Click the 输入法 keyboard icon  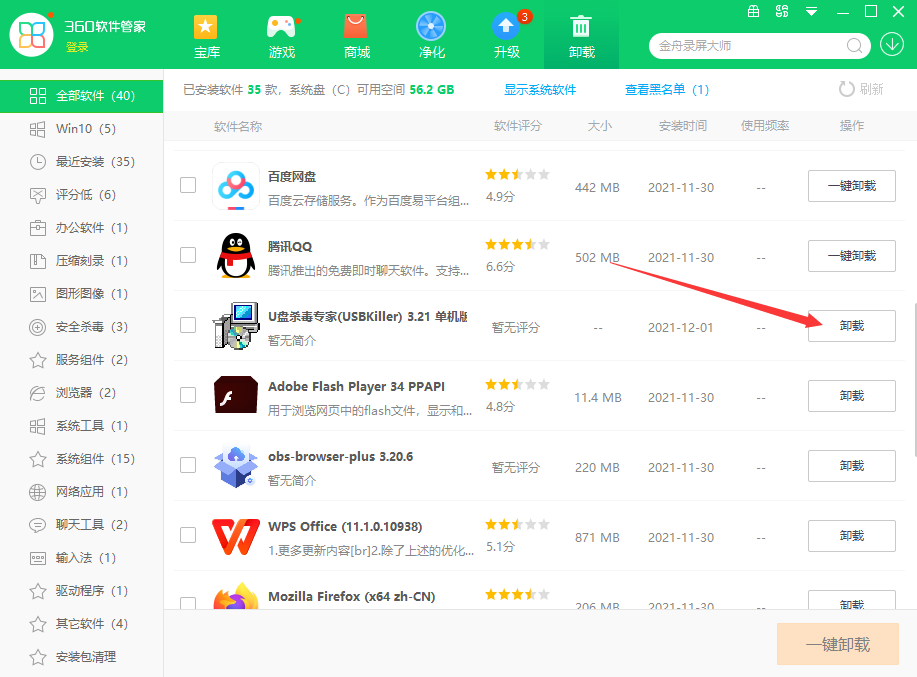pos(37,558)
